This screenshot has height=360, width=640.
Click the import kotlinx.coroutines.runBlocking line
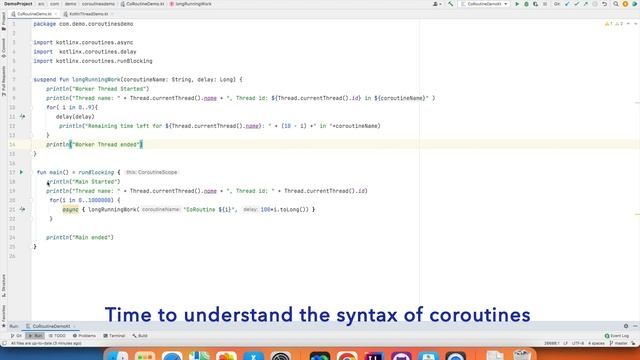(x=93, y=61)
